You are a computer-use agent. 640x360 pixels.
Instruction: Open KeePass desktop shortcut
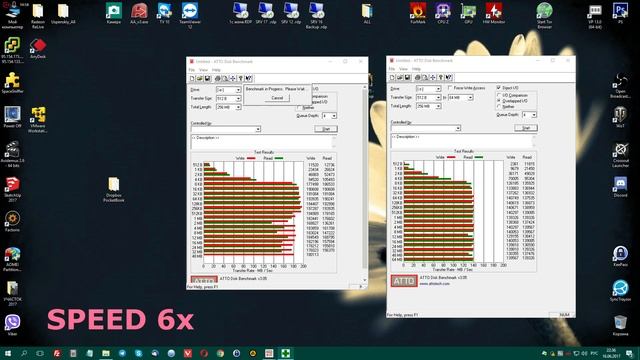click(620, 256)
